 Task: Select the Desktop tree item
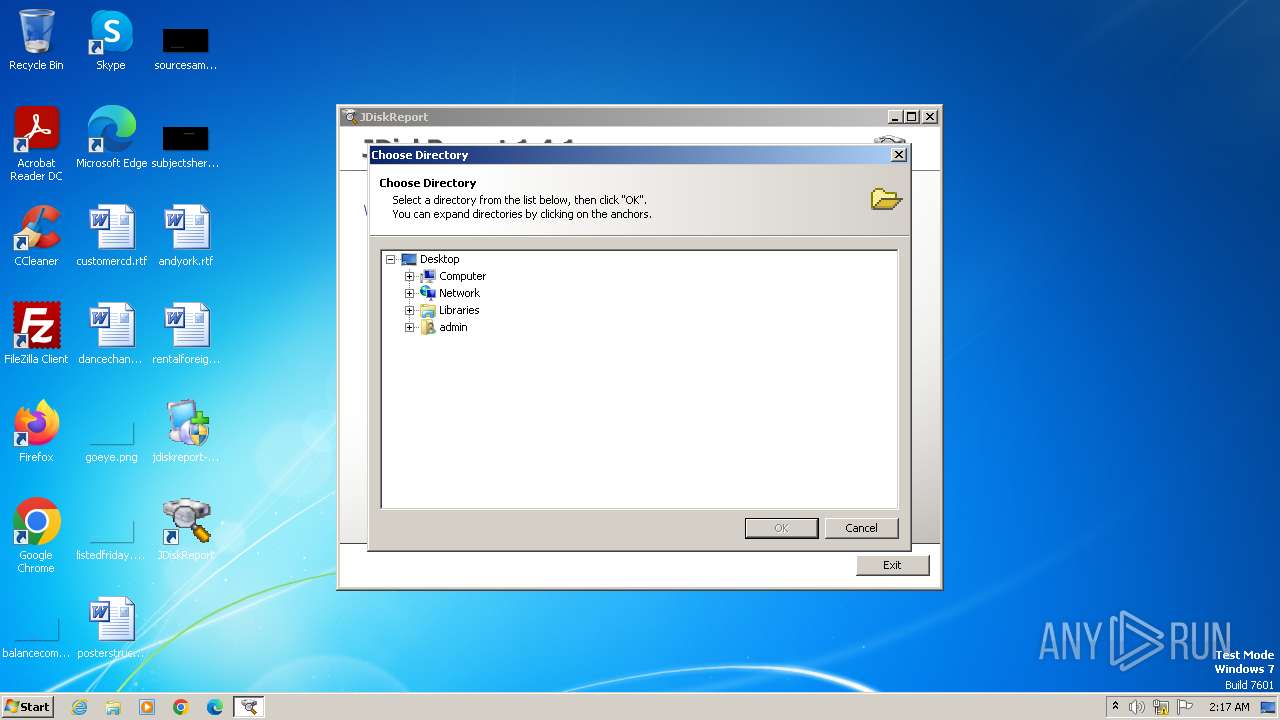439,259
